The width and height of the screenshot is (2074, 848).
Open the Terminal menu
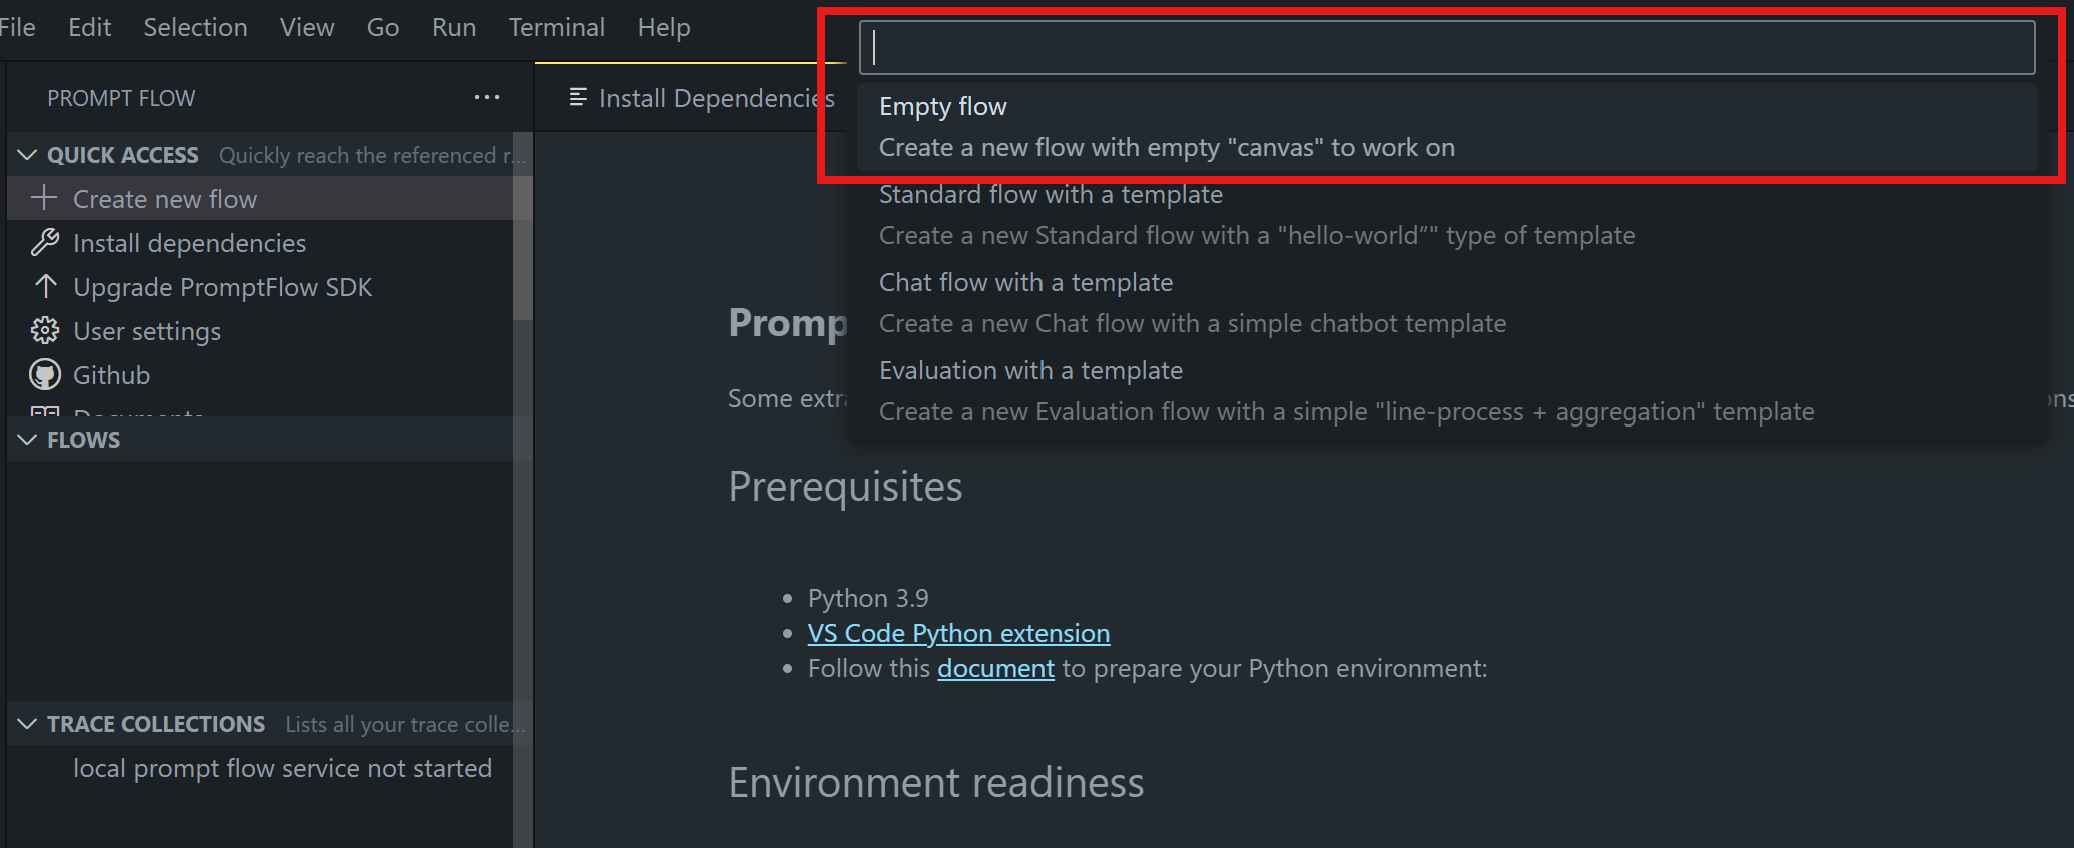[557, 27]
